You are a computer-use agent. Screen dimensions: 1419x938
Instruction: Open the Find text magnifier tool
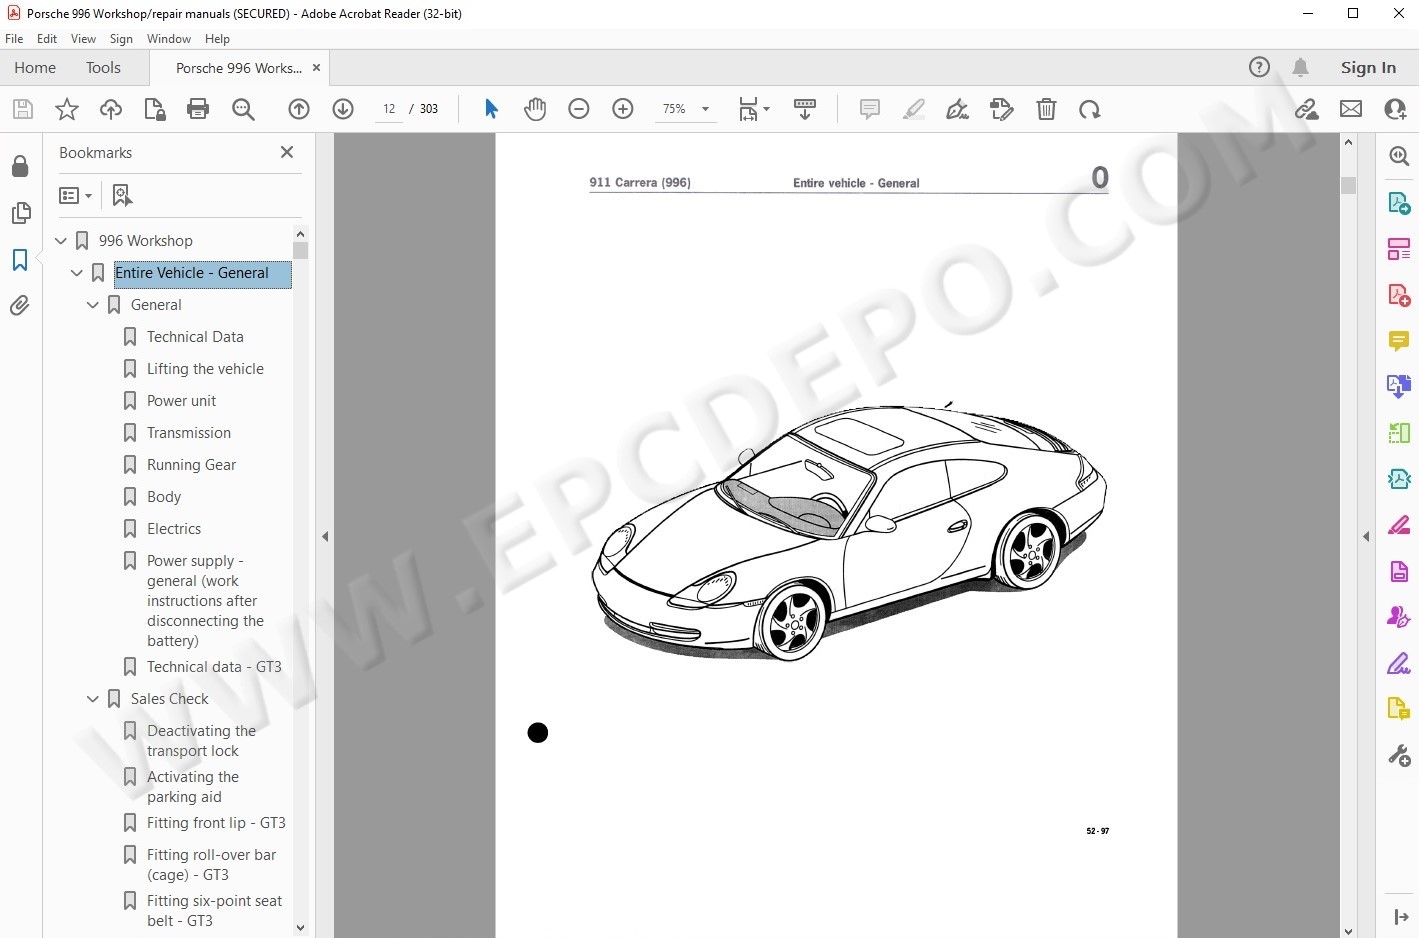(x=243, y=109)
